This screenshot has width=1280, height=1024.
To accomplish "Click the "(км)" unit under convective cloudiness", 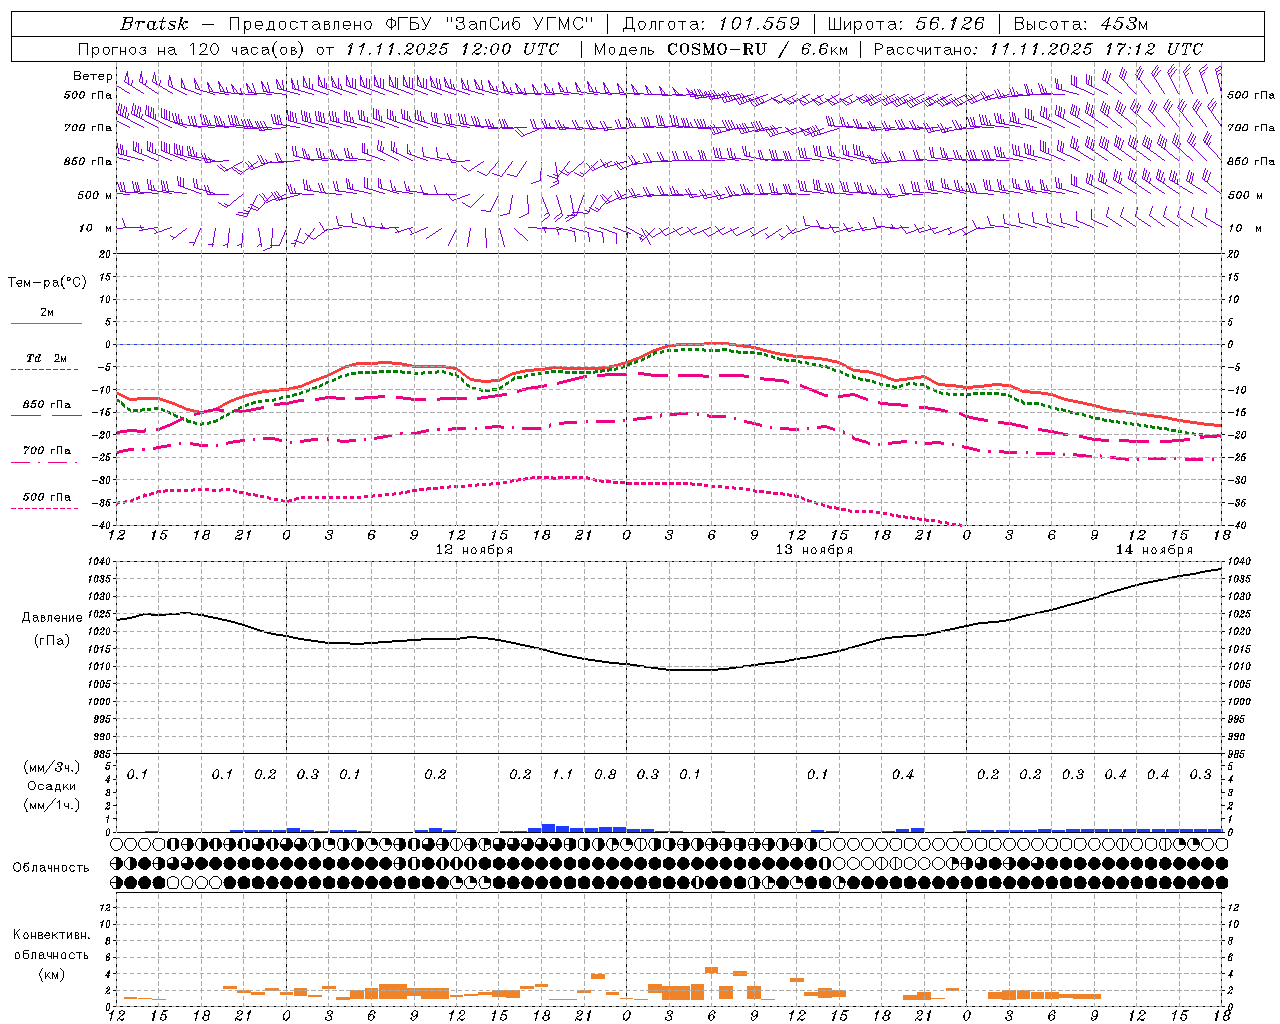I will coord(51,974).
